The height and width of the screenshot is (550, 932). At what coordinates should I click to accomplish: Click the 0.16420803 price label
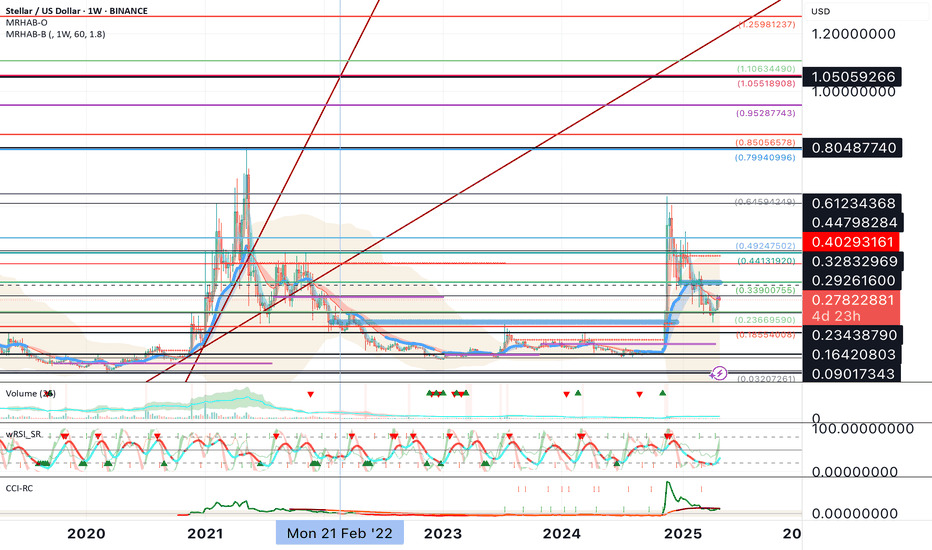[852, 355]
